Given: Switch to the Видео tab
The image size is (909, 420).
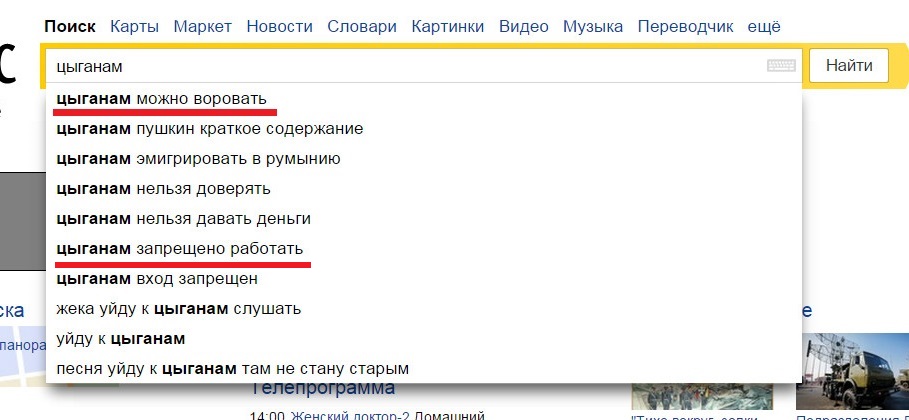Looking at the screenshot, I should point(523,27).
